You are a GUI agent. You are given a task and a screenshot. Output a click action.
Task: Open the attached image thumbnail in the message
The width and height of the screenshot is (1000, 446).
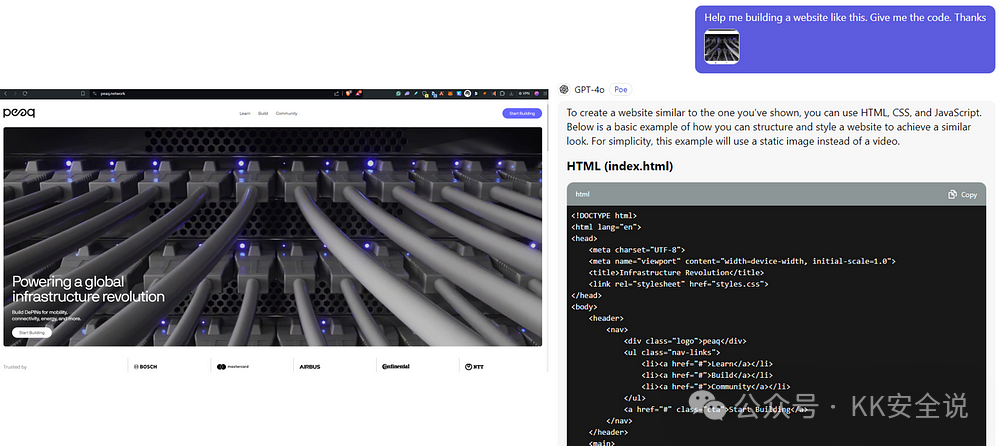pyautogui.click(x=721, y=47)
